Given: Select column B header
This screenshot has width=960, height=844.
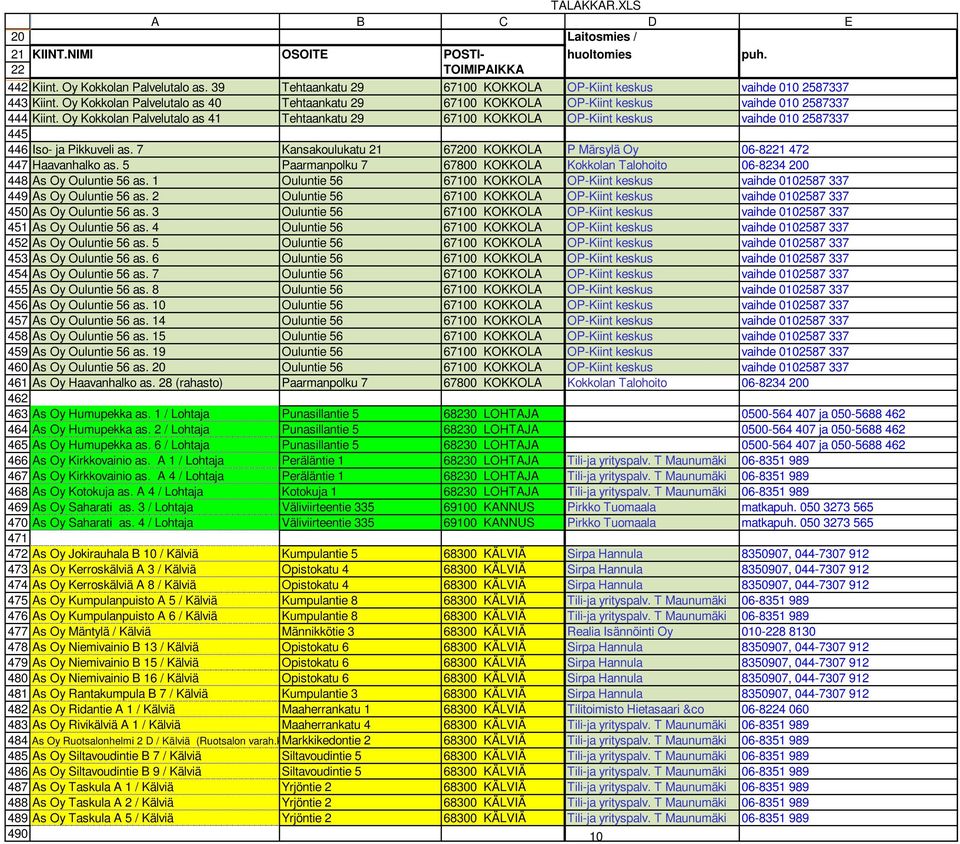Looking at the screenshot, I should [x=360, y=21].
